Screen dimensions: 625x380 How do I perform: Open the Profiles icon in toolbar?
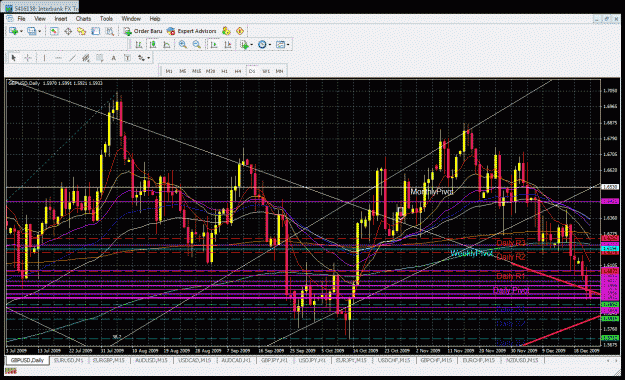[31, 31]
